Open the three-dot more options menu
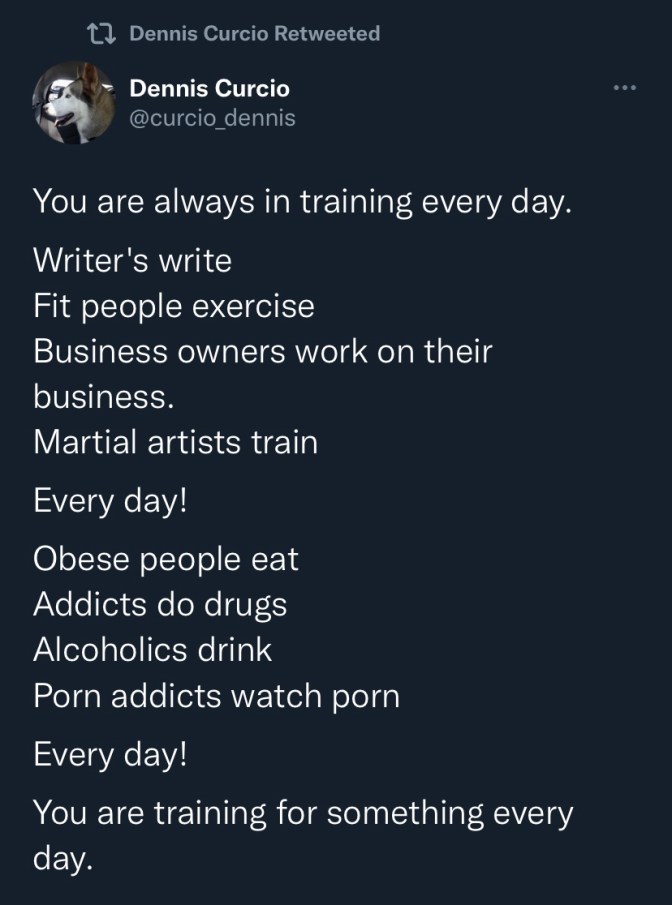Viewport: 672px width, 905px height. click(x=624, y=88)
